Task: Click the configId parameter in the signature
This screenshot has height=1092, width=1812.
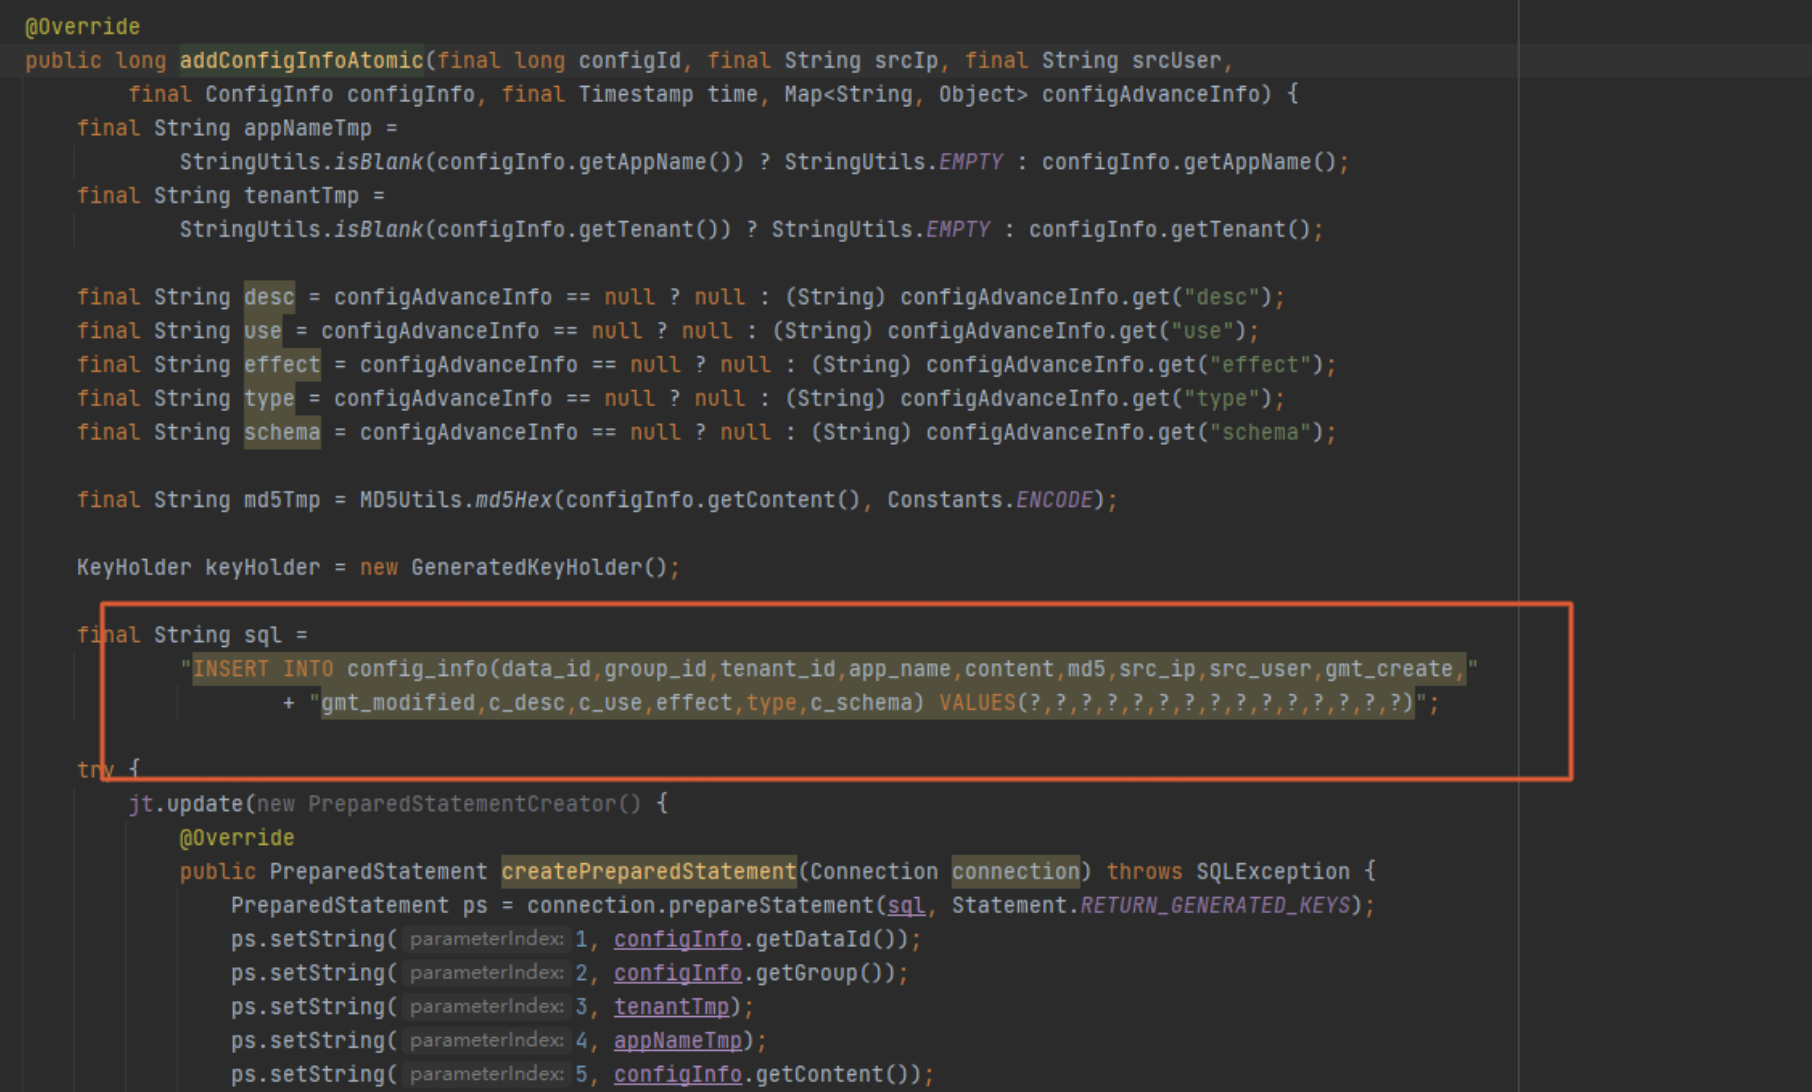Action: [x=630, y=61]
